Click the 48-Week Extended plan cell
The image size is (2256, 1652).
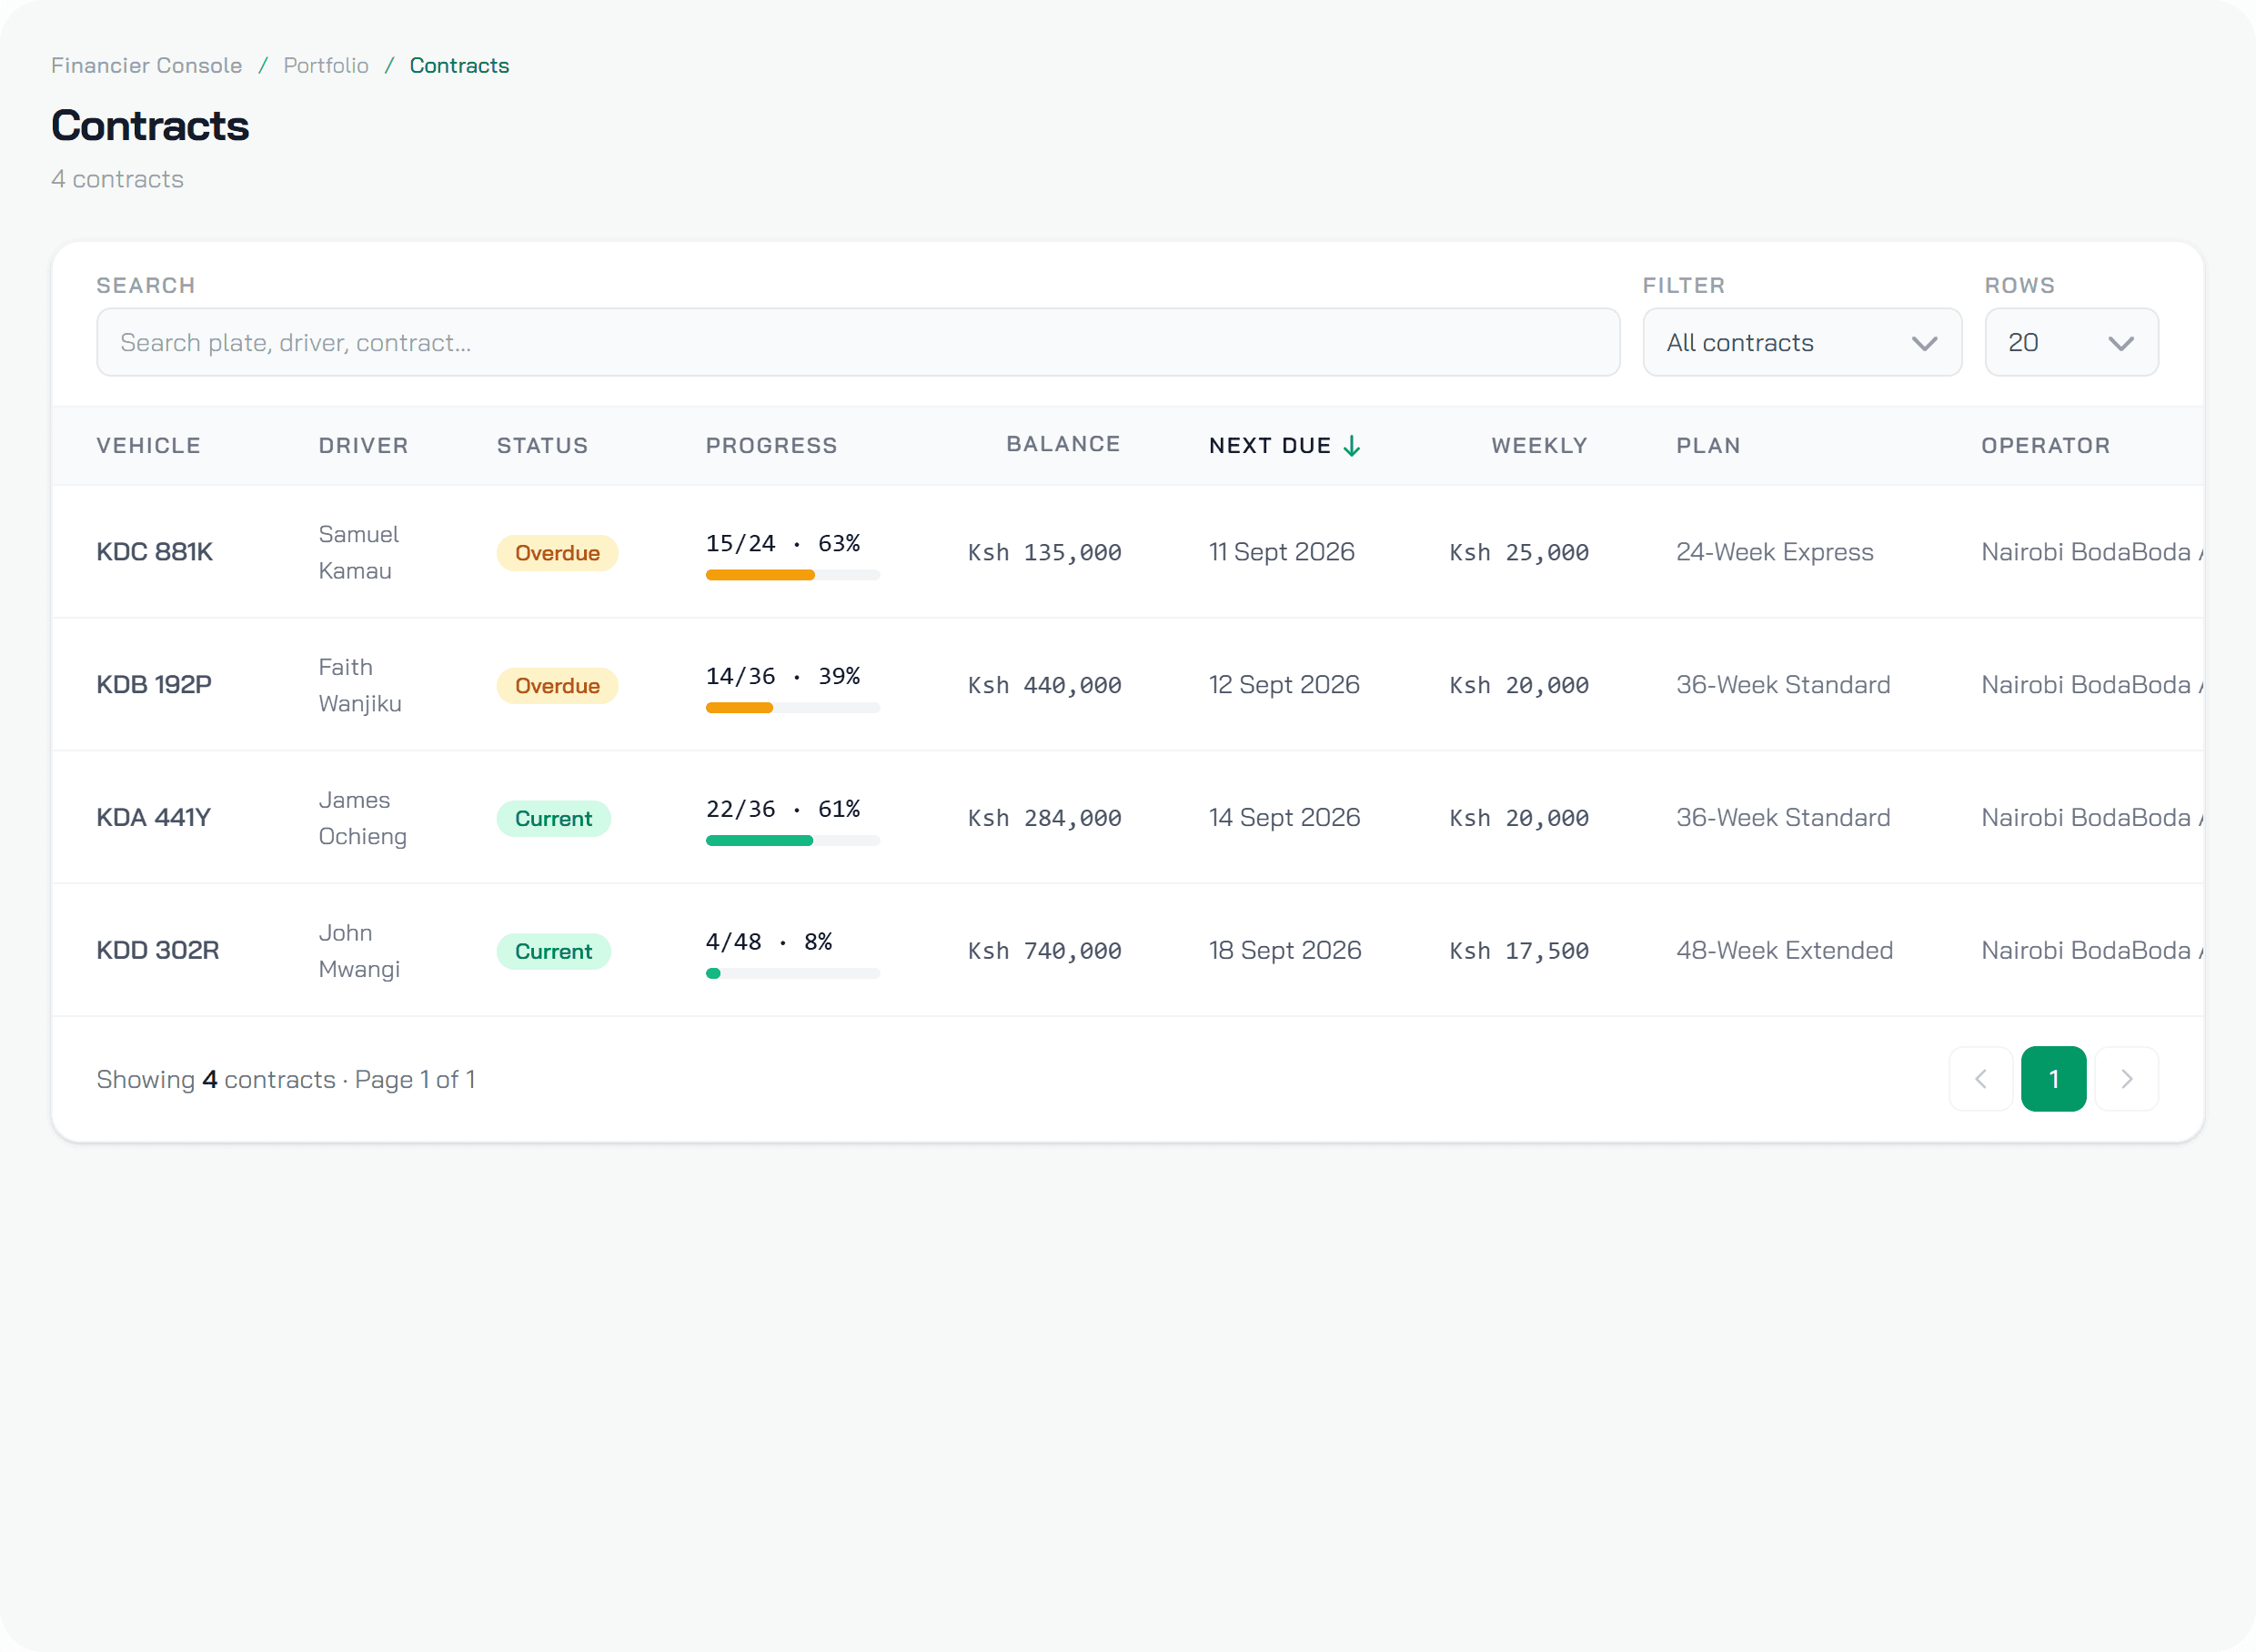pos(1785,950)
